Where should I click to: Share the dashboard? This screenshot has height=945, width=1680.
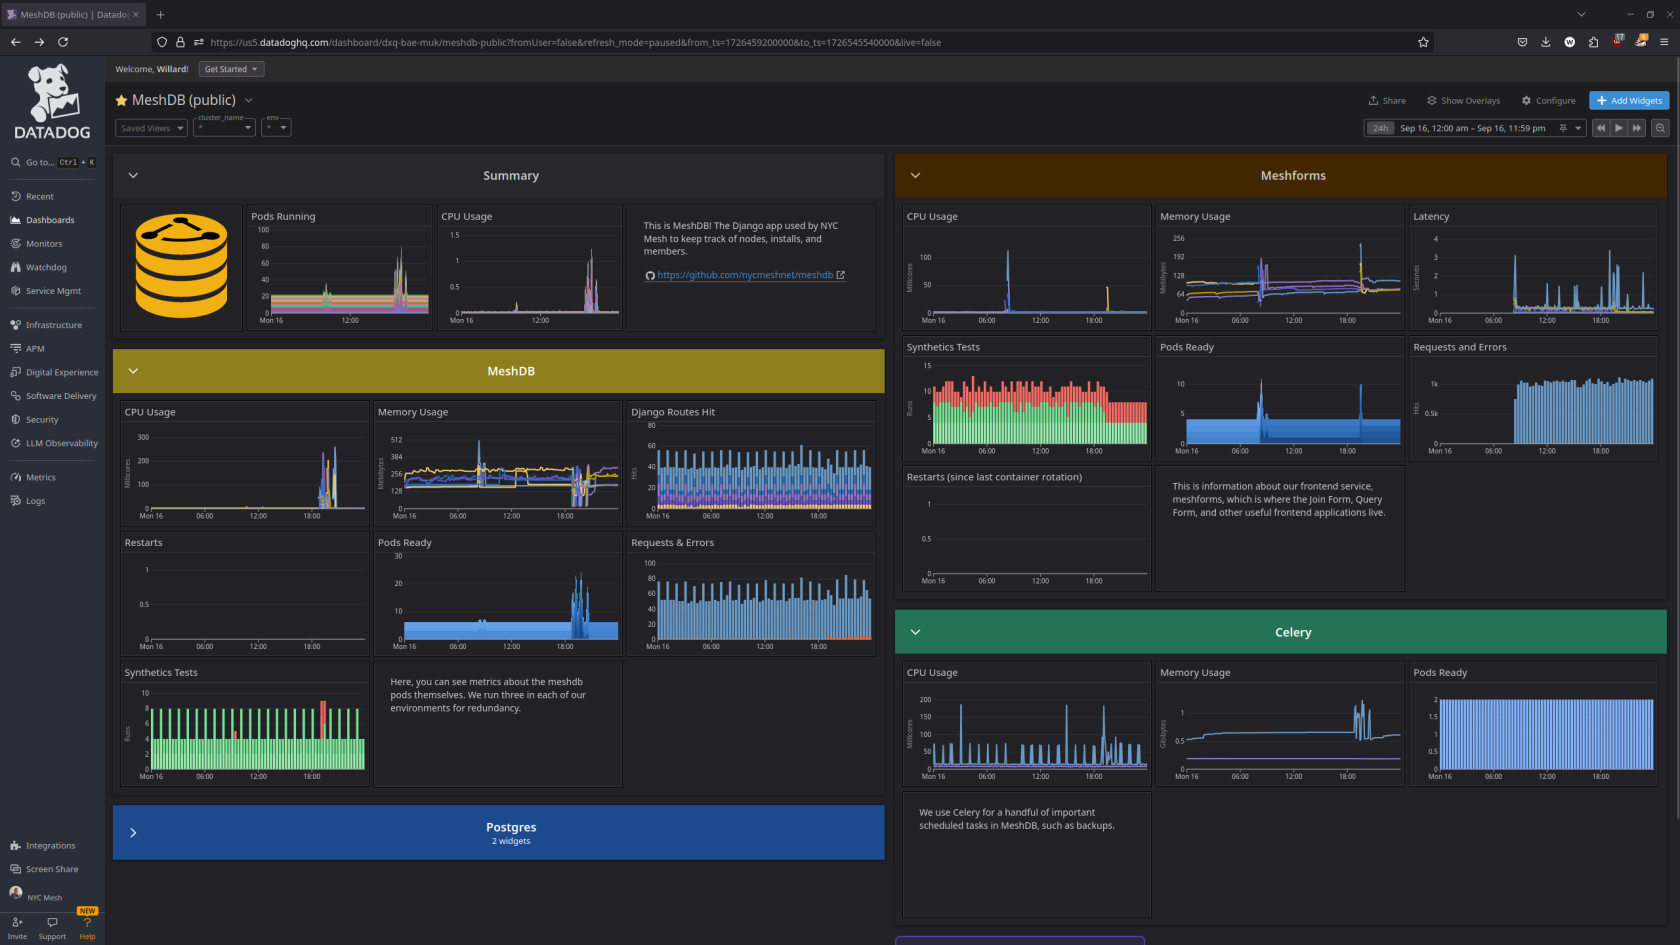[x=1387, y=101]
